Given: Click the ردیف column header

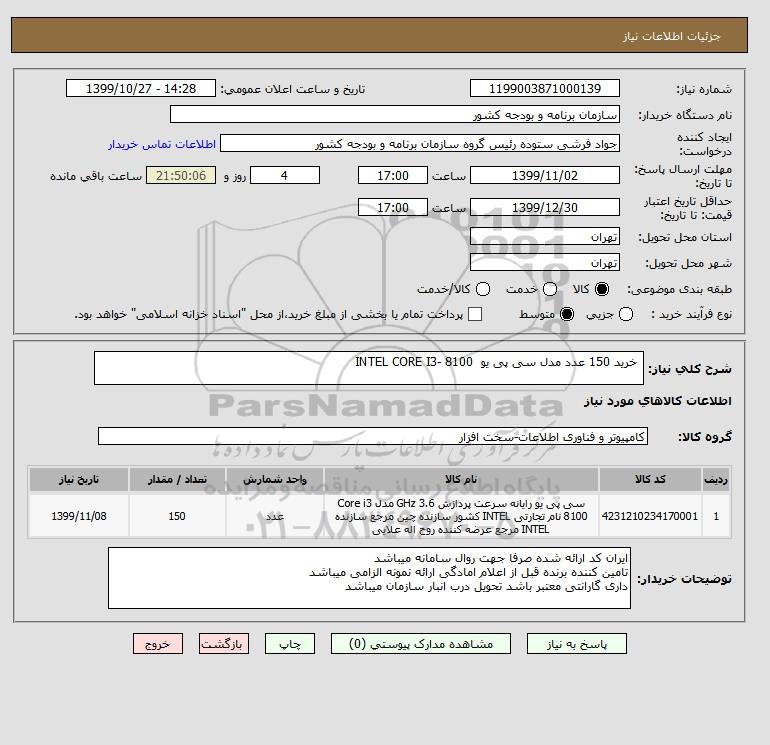Looking at the screenshot, I should tap(716, 479).
